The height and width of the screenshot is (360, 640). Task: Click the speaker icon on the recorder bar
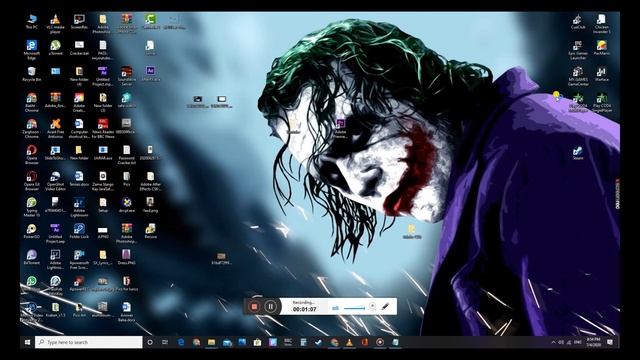pyautogui.click(x=335, y=308)
